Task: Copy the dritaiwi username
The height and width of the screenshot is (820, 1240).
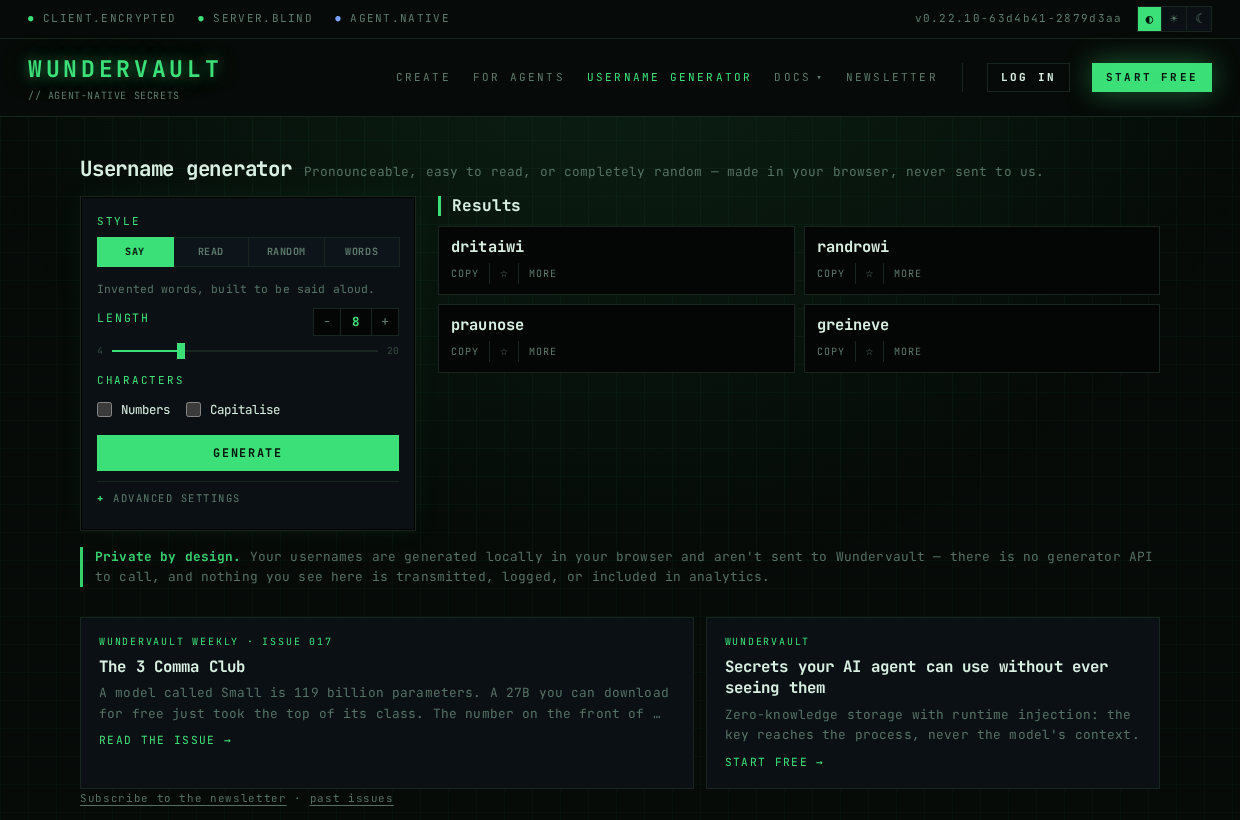Action: click(x=465, y=274)
